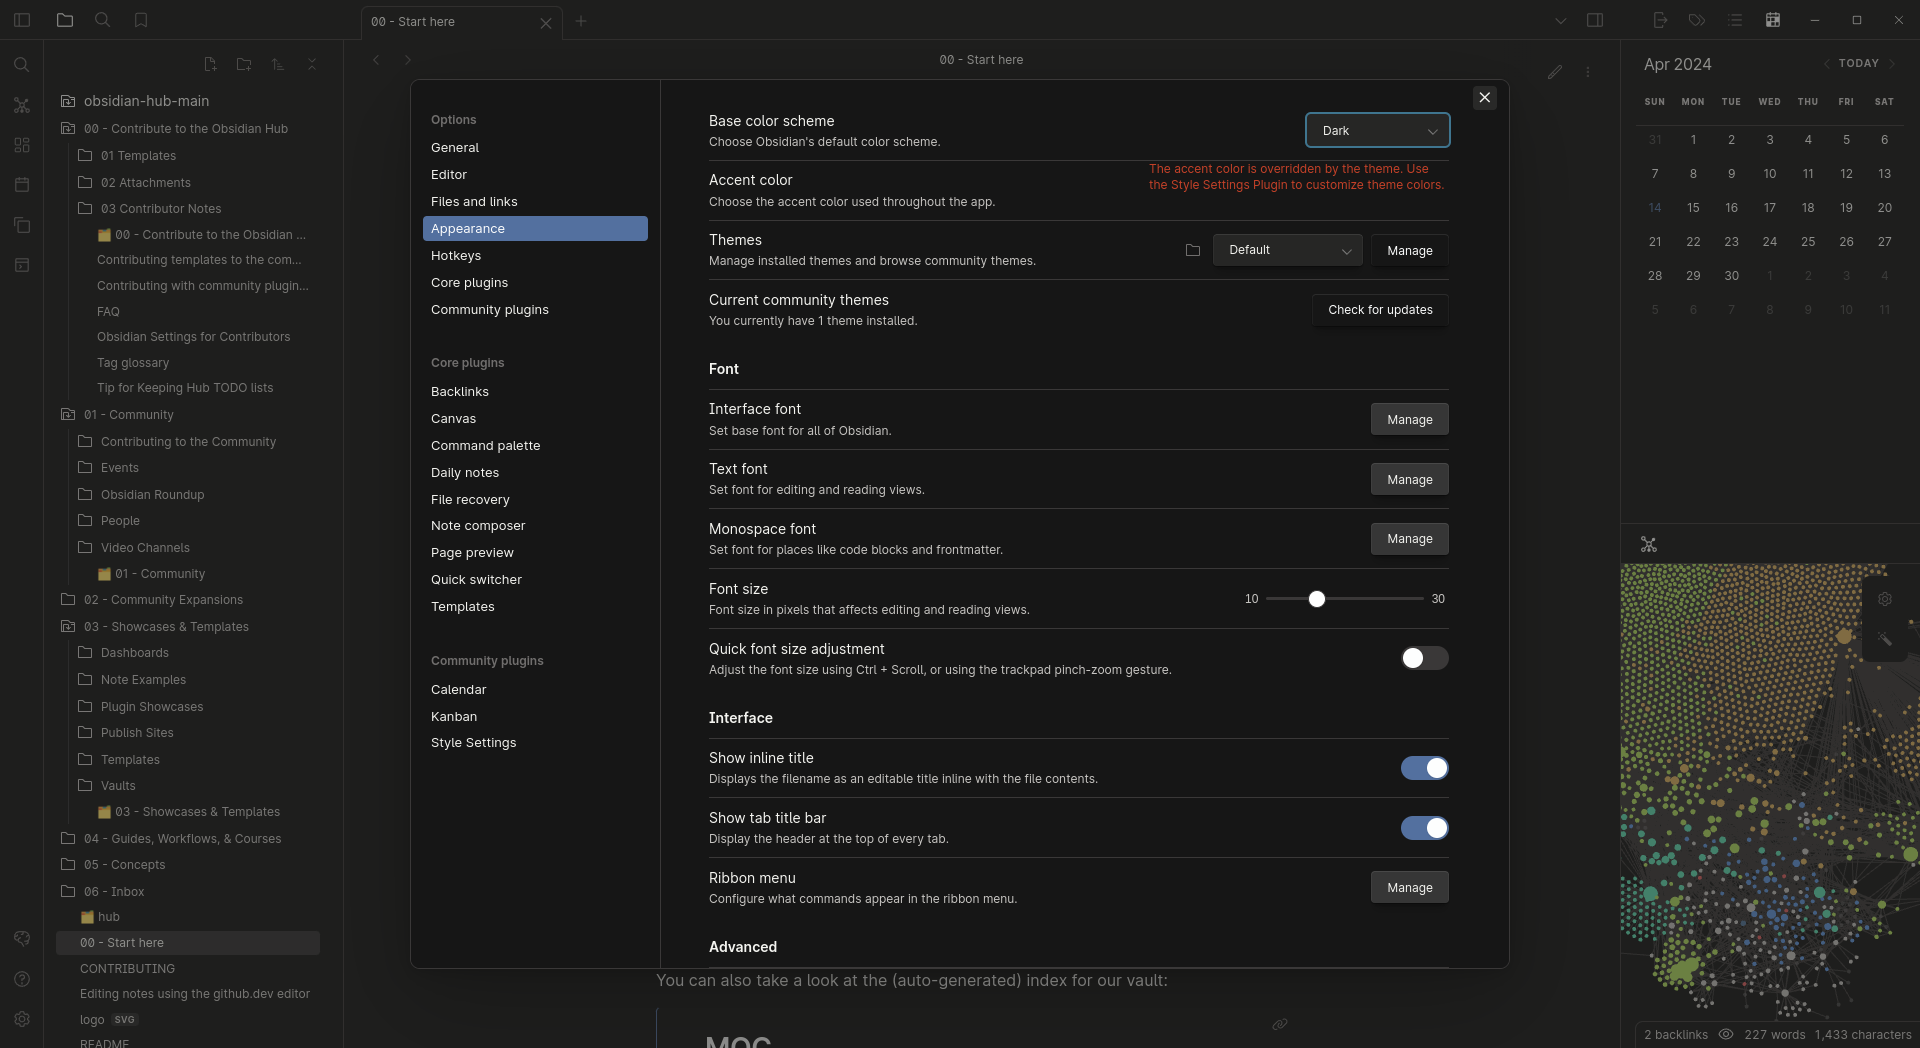The height and width of the screenshot is (1048, 1920).
Task: Open the General settings section
Action: 535,148
